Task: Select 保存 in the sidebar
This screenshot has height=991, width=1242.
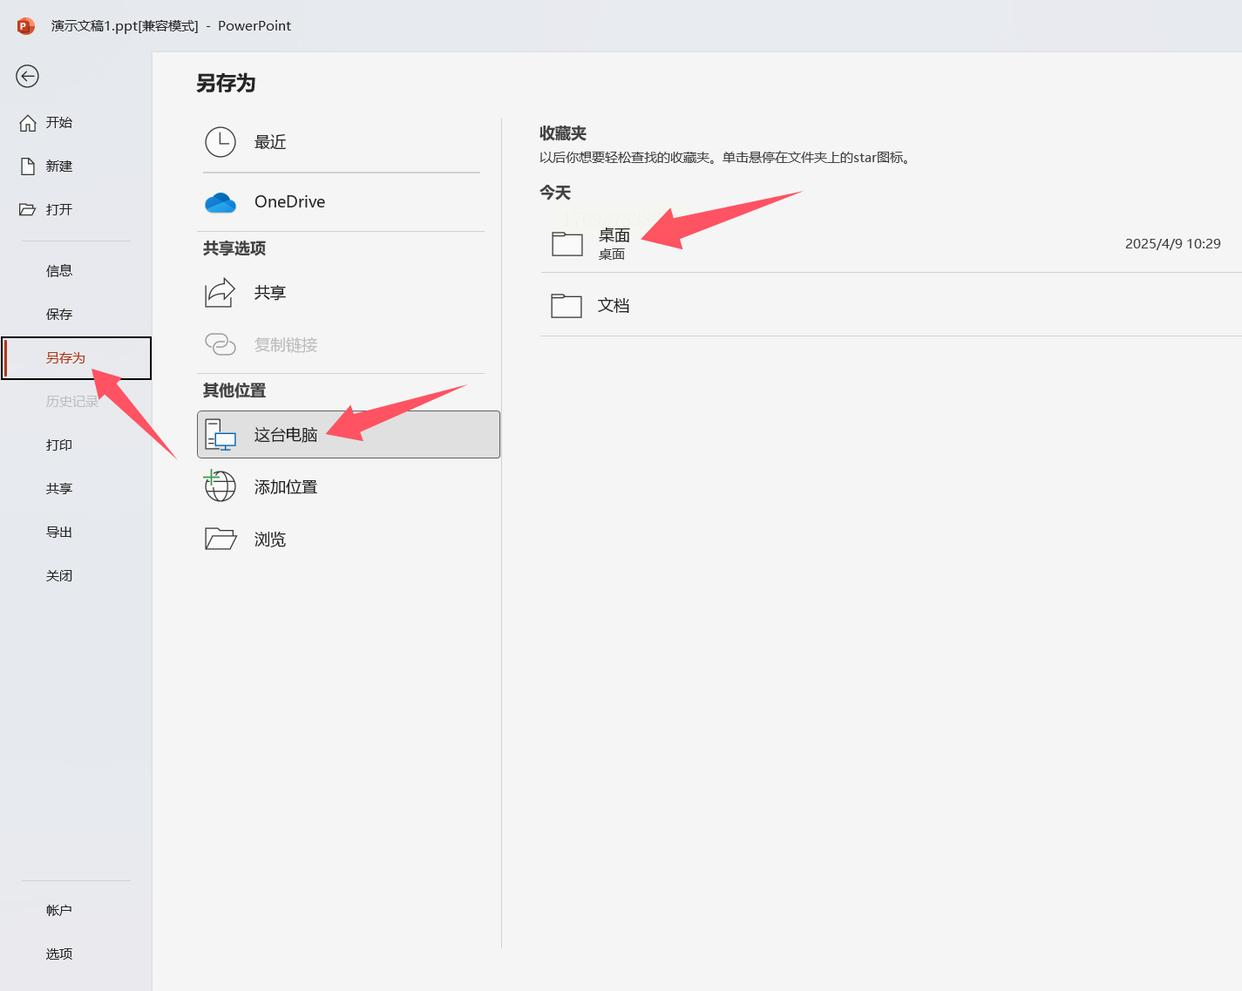Action: pyautogui.click(x=59, y=314)
